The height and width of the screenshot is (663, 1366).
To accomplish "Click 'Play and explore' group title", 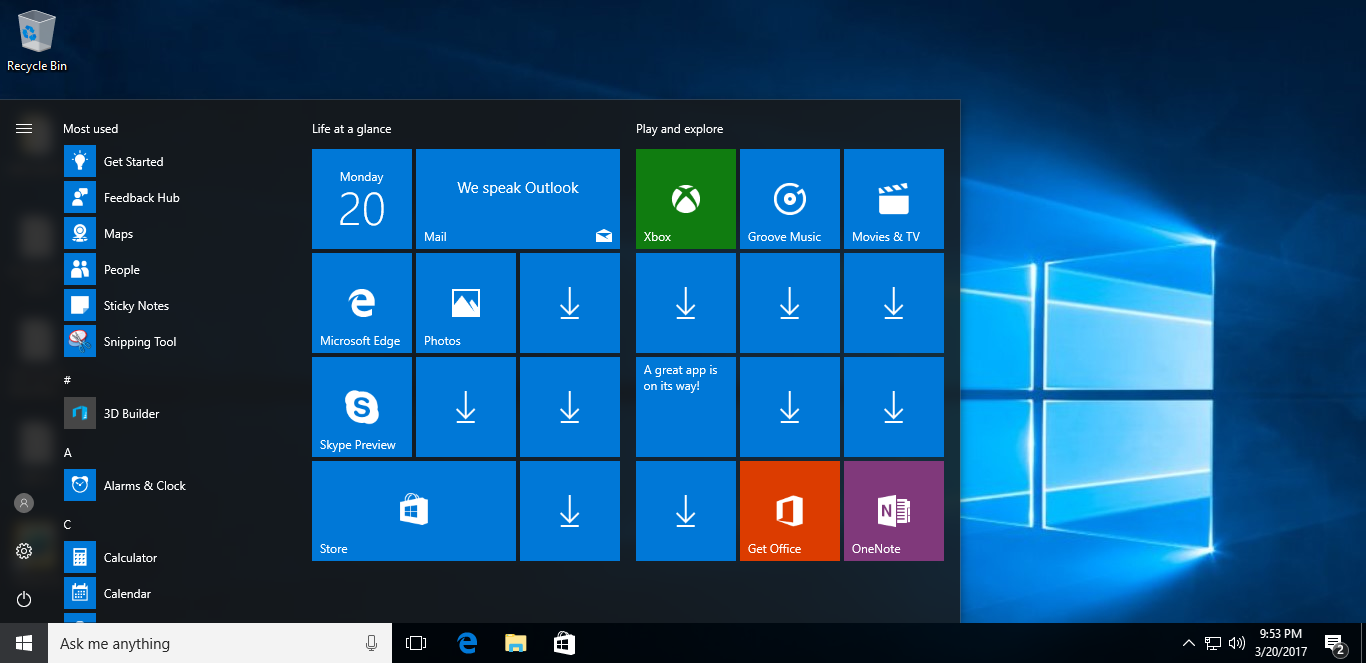I will click(x=680, y=129).
